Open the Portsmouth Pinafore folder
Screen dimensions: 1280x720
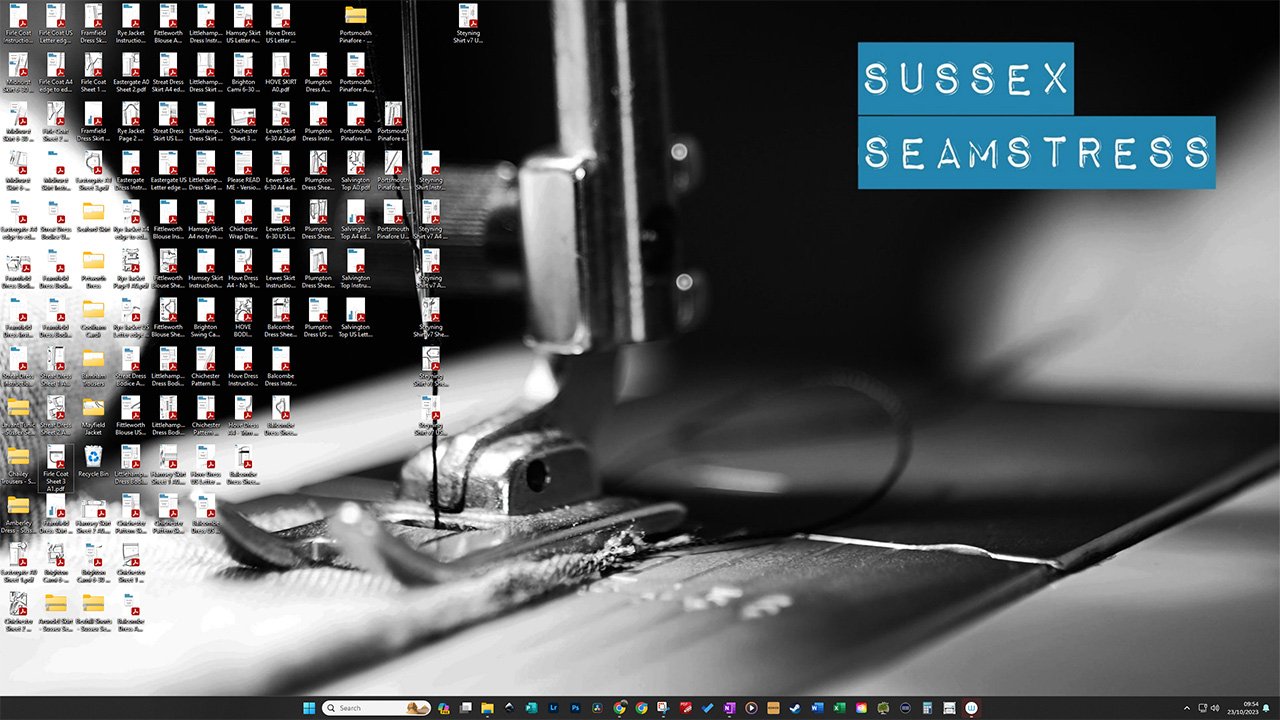coord(355,26)
